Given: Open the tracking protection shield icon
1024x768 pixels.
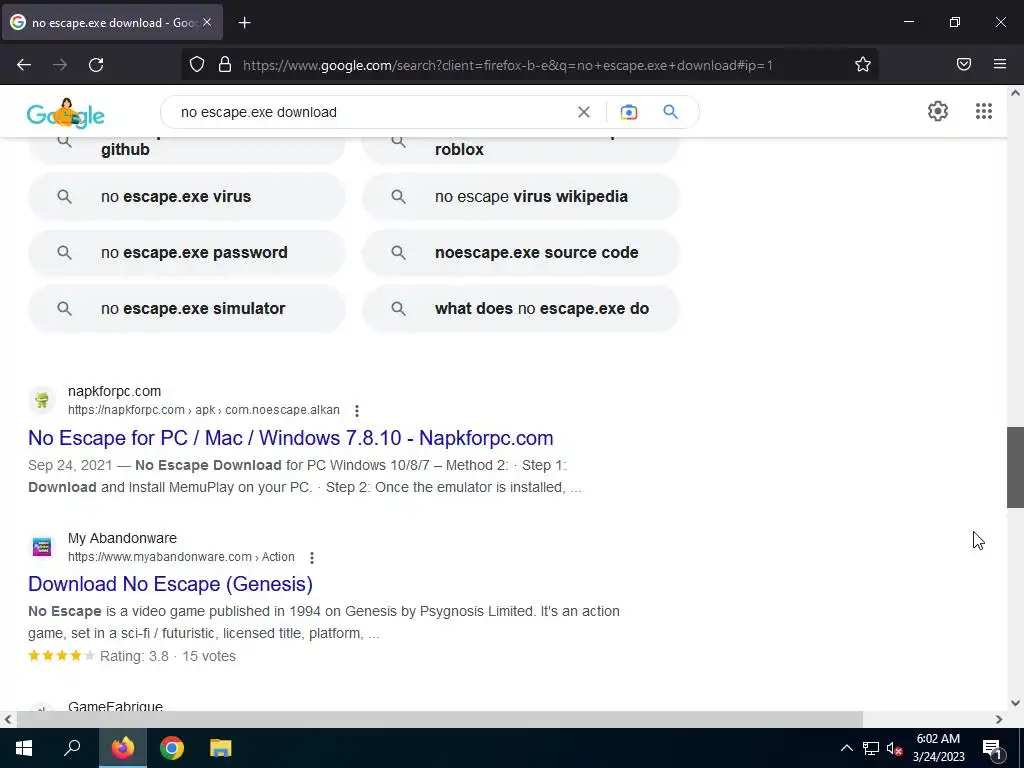Looking at the screenshot, I should (x=197, y=64).
